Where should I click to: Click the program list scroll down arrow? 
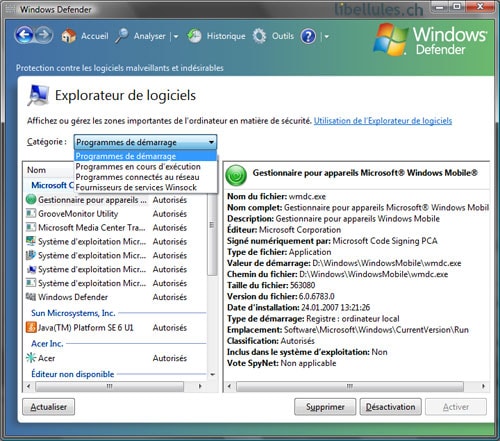(x=212, y=375)
